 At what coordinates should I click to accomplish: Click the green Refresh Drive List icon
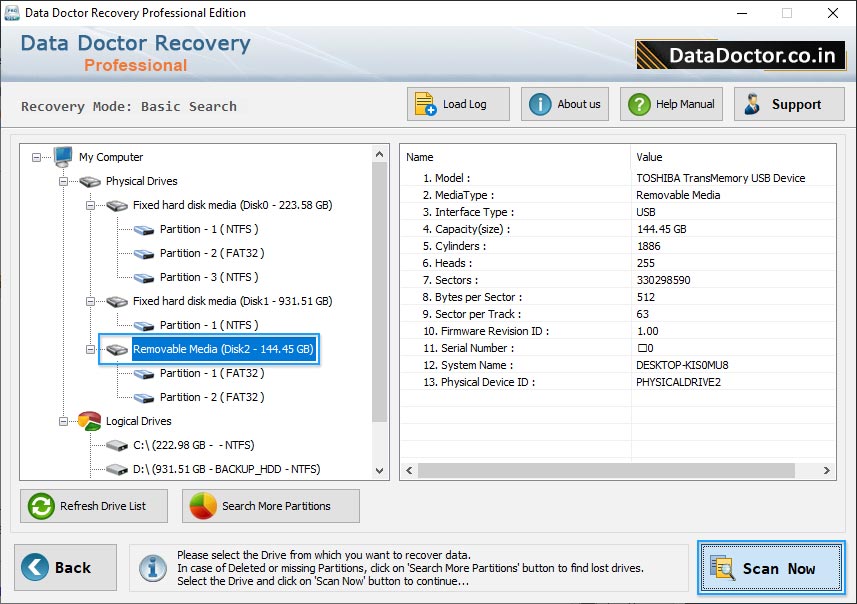pos(41,506)
